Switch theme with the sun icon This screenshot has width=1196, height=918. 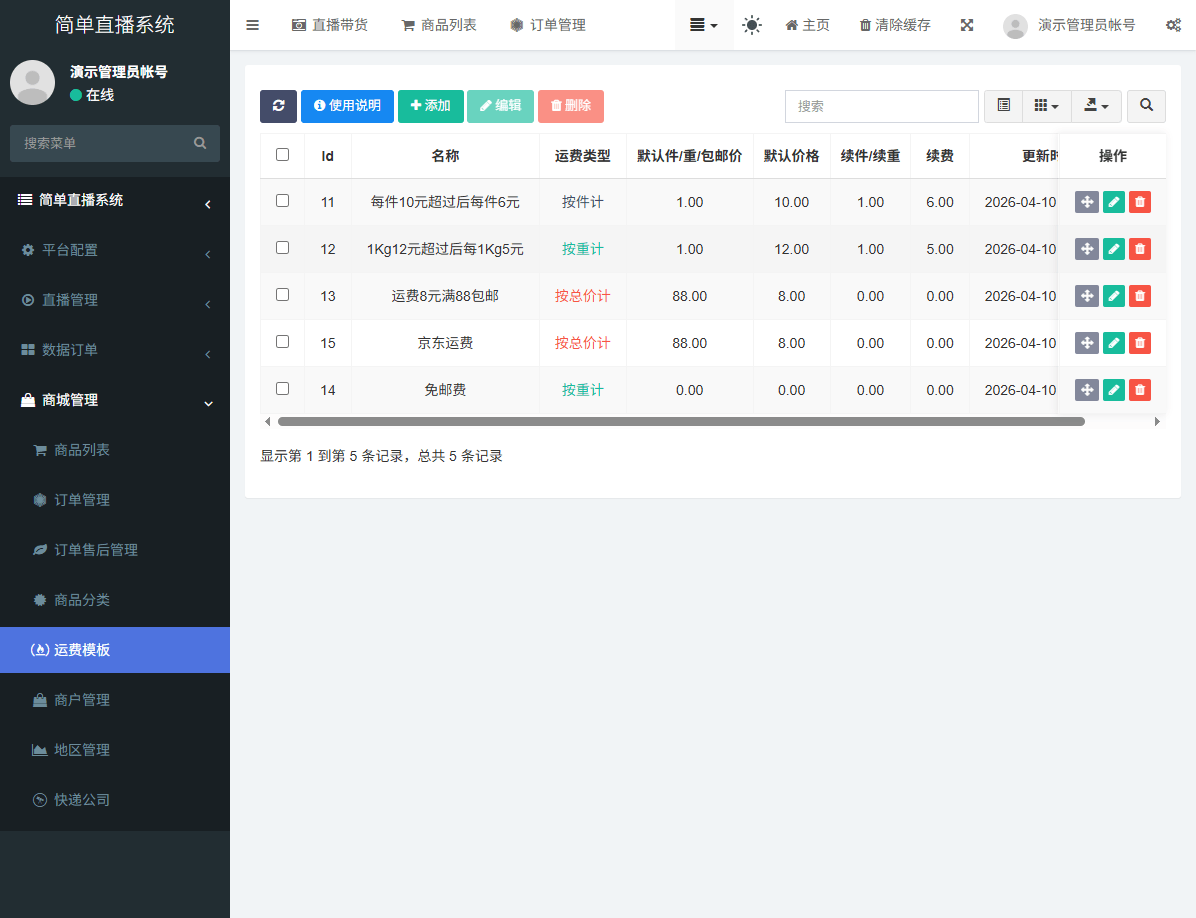pyautogui.click(x=751, y=25)
